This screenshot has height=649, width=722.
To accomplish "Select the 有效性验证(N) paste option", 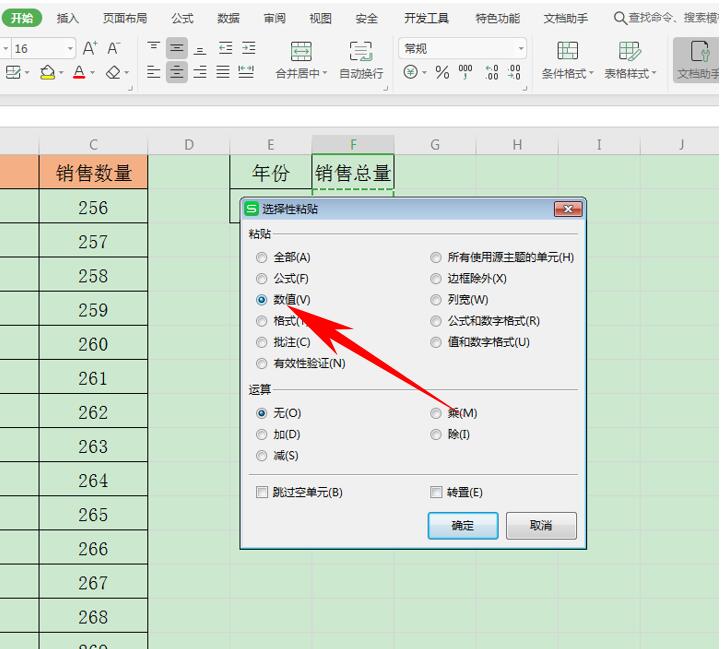I will click(x=262, y=363).
